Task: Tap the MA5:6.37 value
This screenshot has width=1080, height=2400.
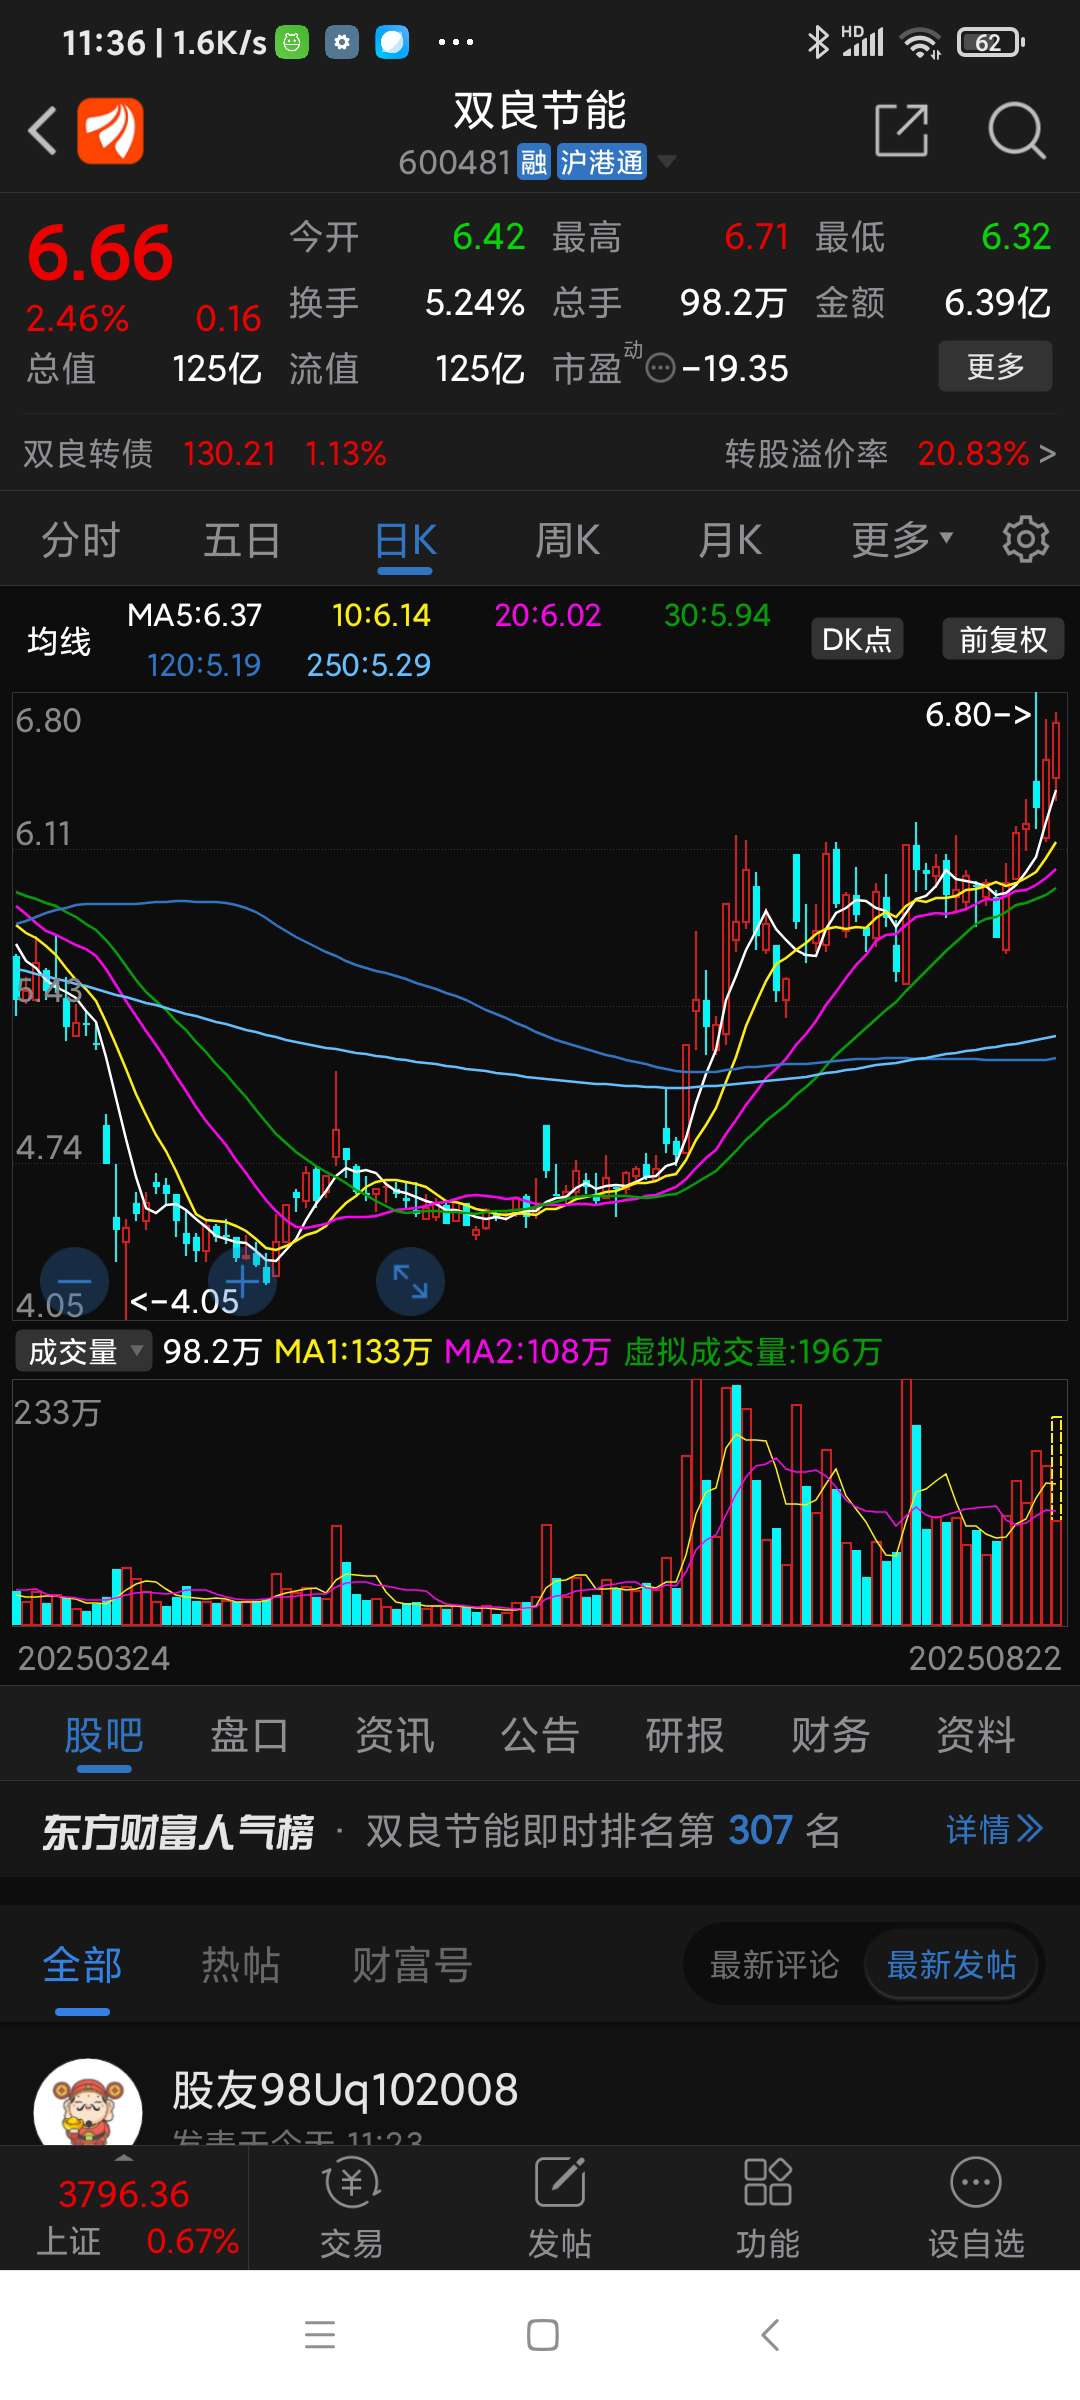Action: tap(194, 615)
